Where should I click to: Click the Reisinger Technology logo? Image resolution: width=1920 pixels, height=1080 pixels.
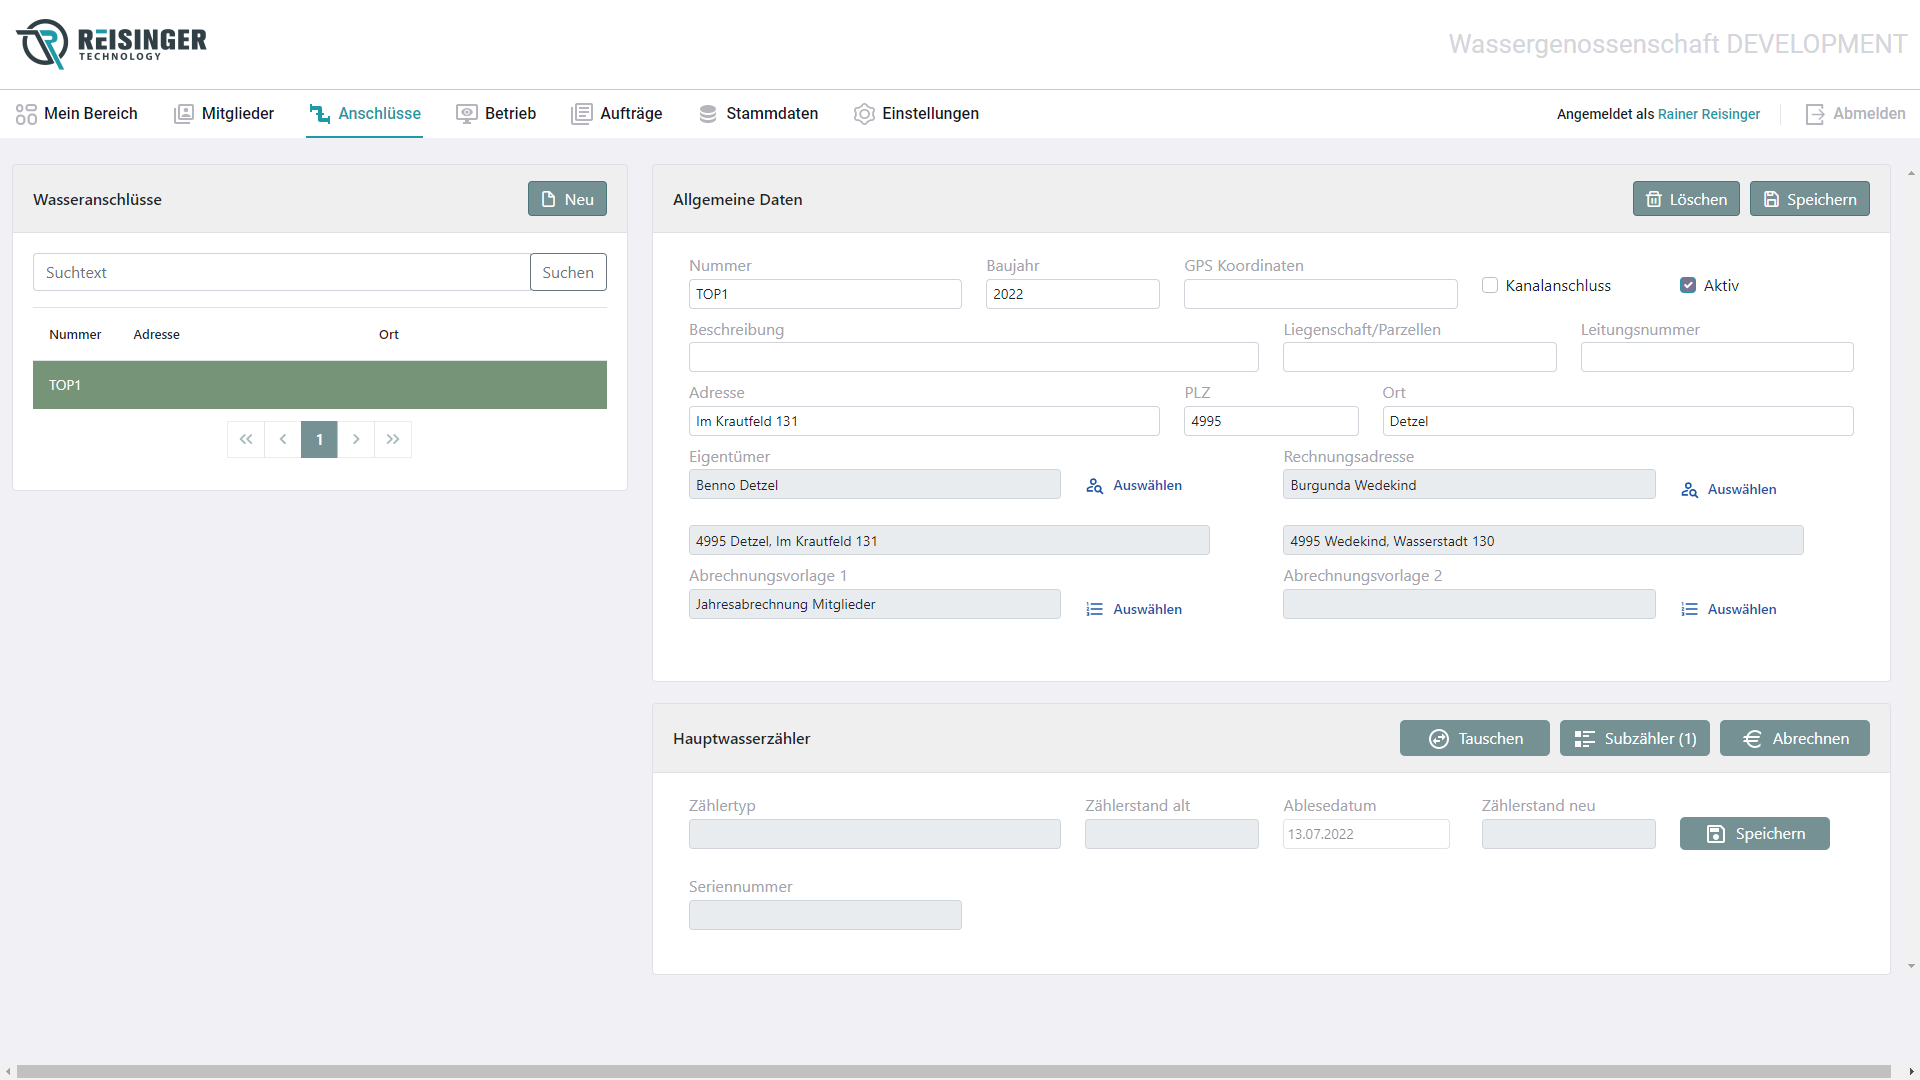[111, 43]
